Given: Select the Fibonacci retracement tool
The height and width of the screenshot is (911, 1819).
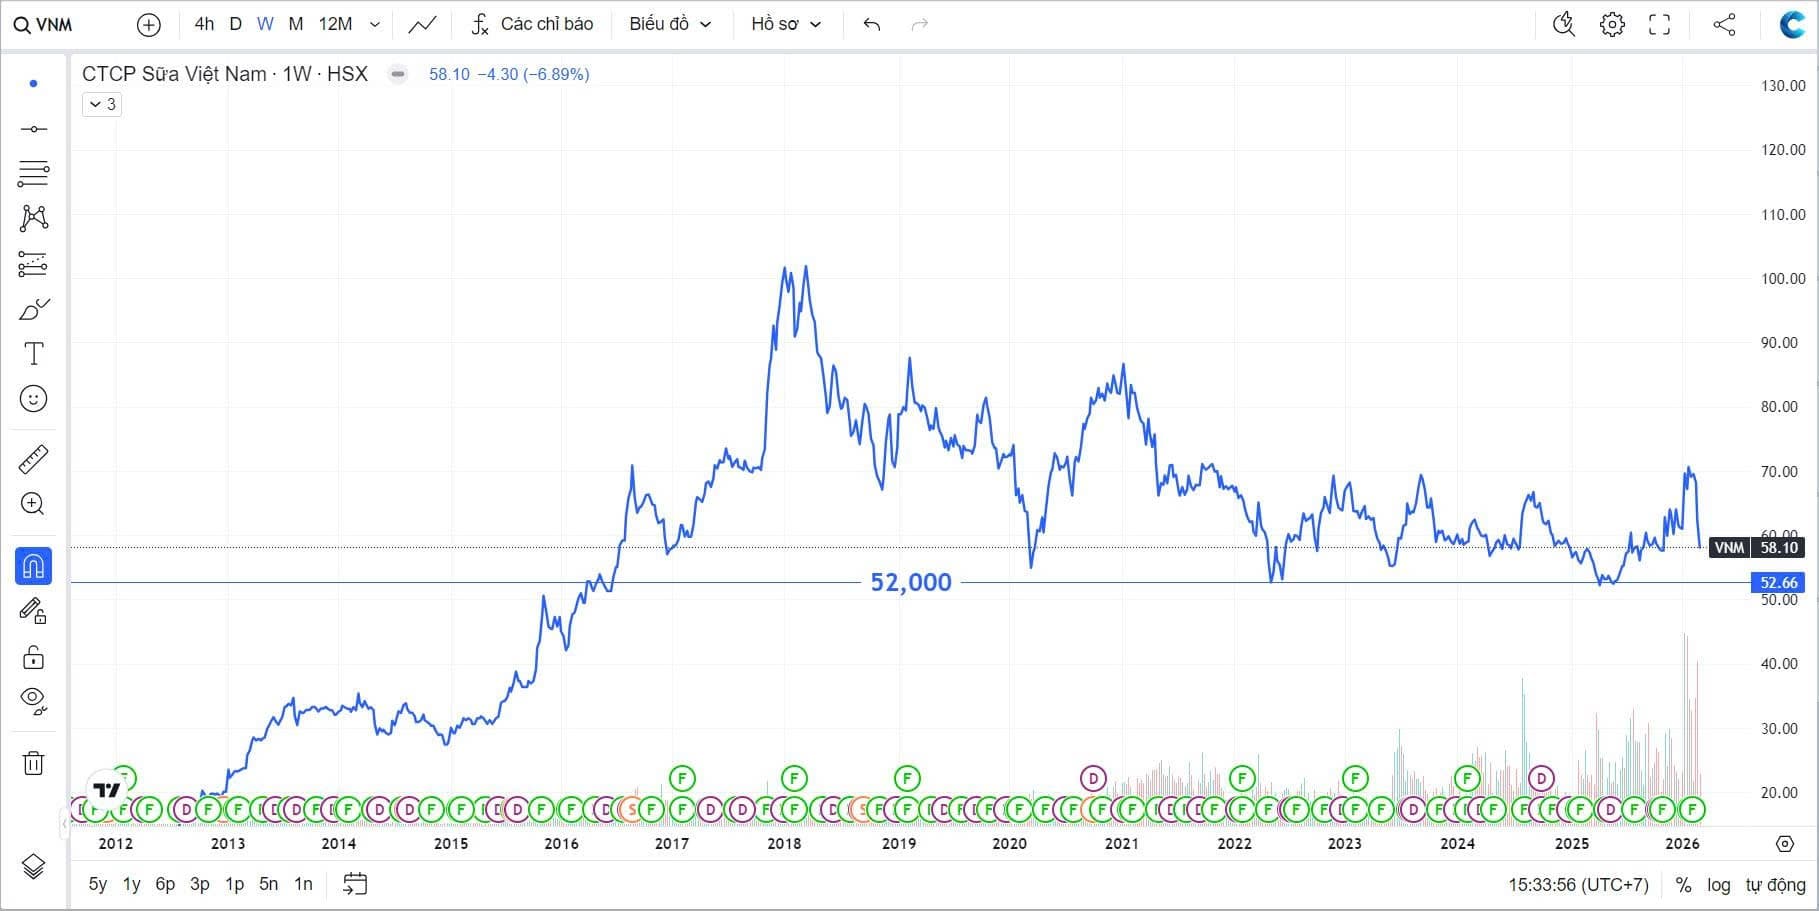Looking at the screenshot, I should pyautogui.click(x=33, y=173).
